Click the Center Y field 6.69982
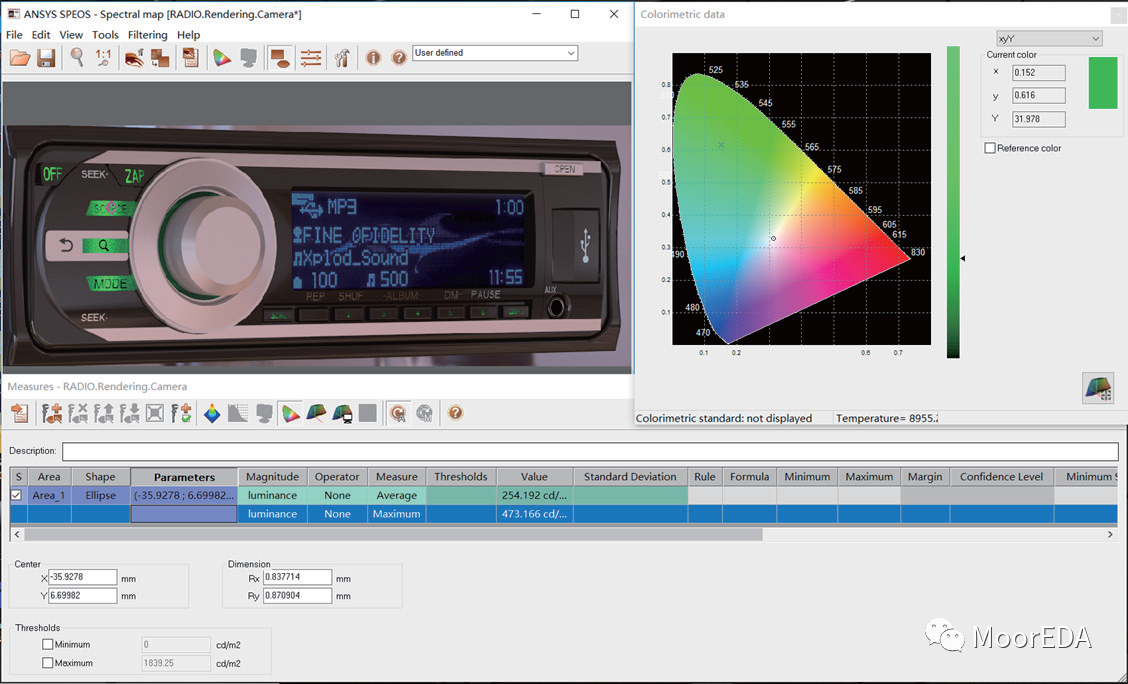 pyautogui.click(x=83, y=596)
